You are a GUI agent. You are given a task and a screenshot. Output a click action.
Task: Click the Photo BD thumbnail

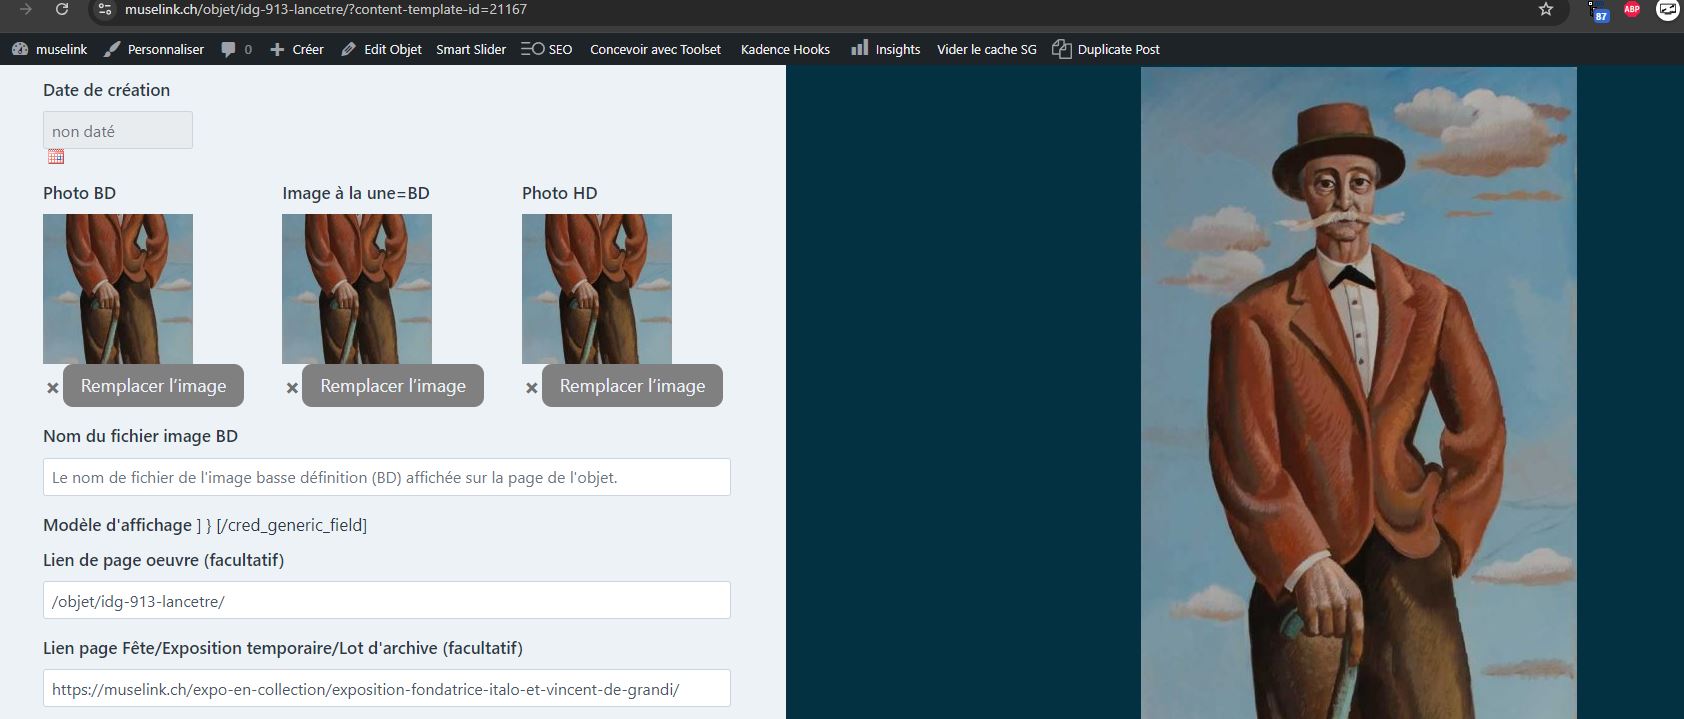pyautogui.click(x=118, y=289)
